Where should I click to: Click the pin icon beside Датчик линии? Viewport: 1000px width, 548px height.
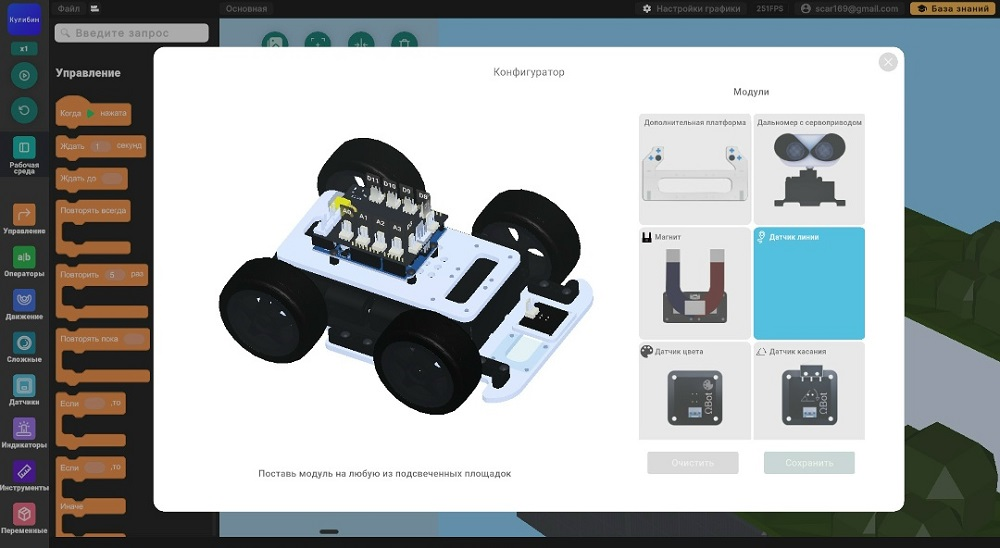click(761, 237)
